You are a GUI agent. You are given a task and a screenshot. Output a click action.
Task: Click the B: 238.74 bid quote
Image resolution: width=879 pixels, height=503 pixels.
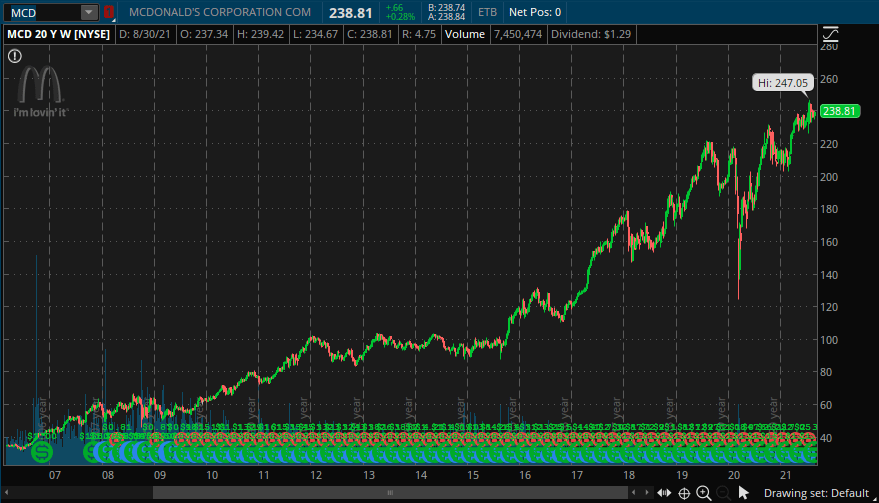coord(446,7)
